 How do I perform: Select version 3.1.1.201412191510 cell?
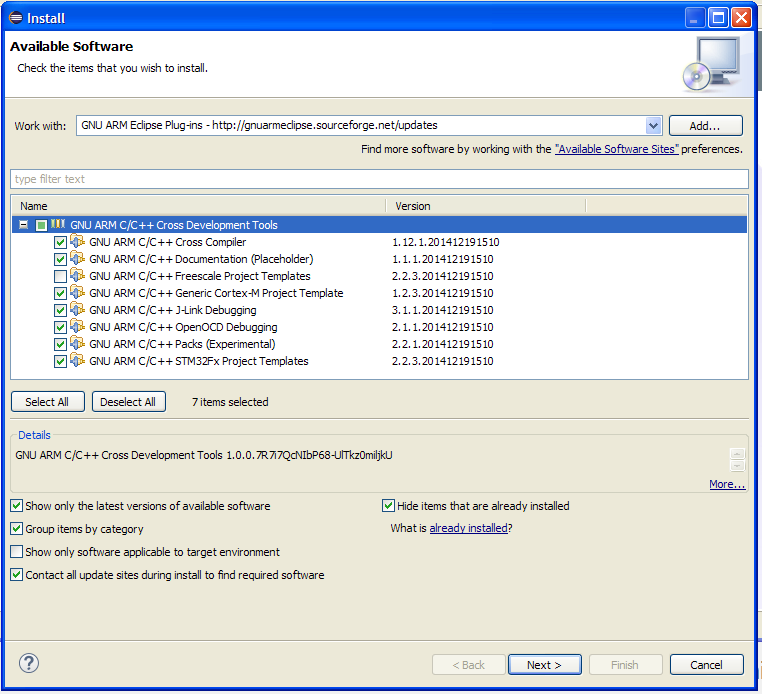point(443,310)
